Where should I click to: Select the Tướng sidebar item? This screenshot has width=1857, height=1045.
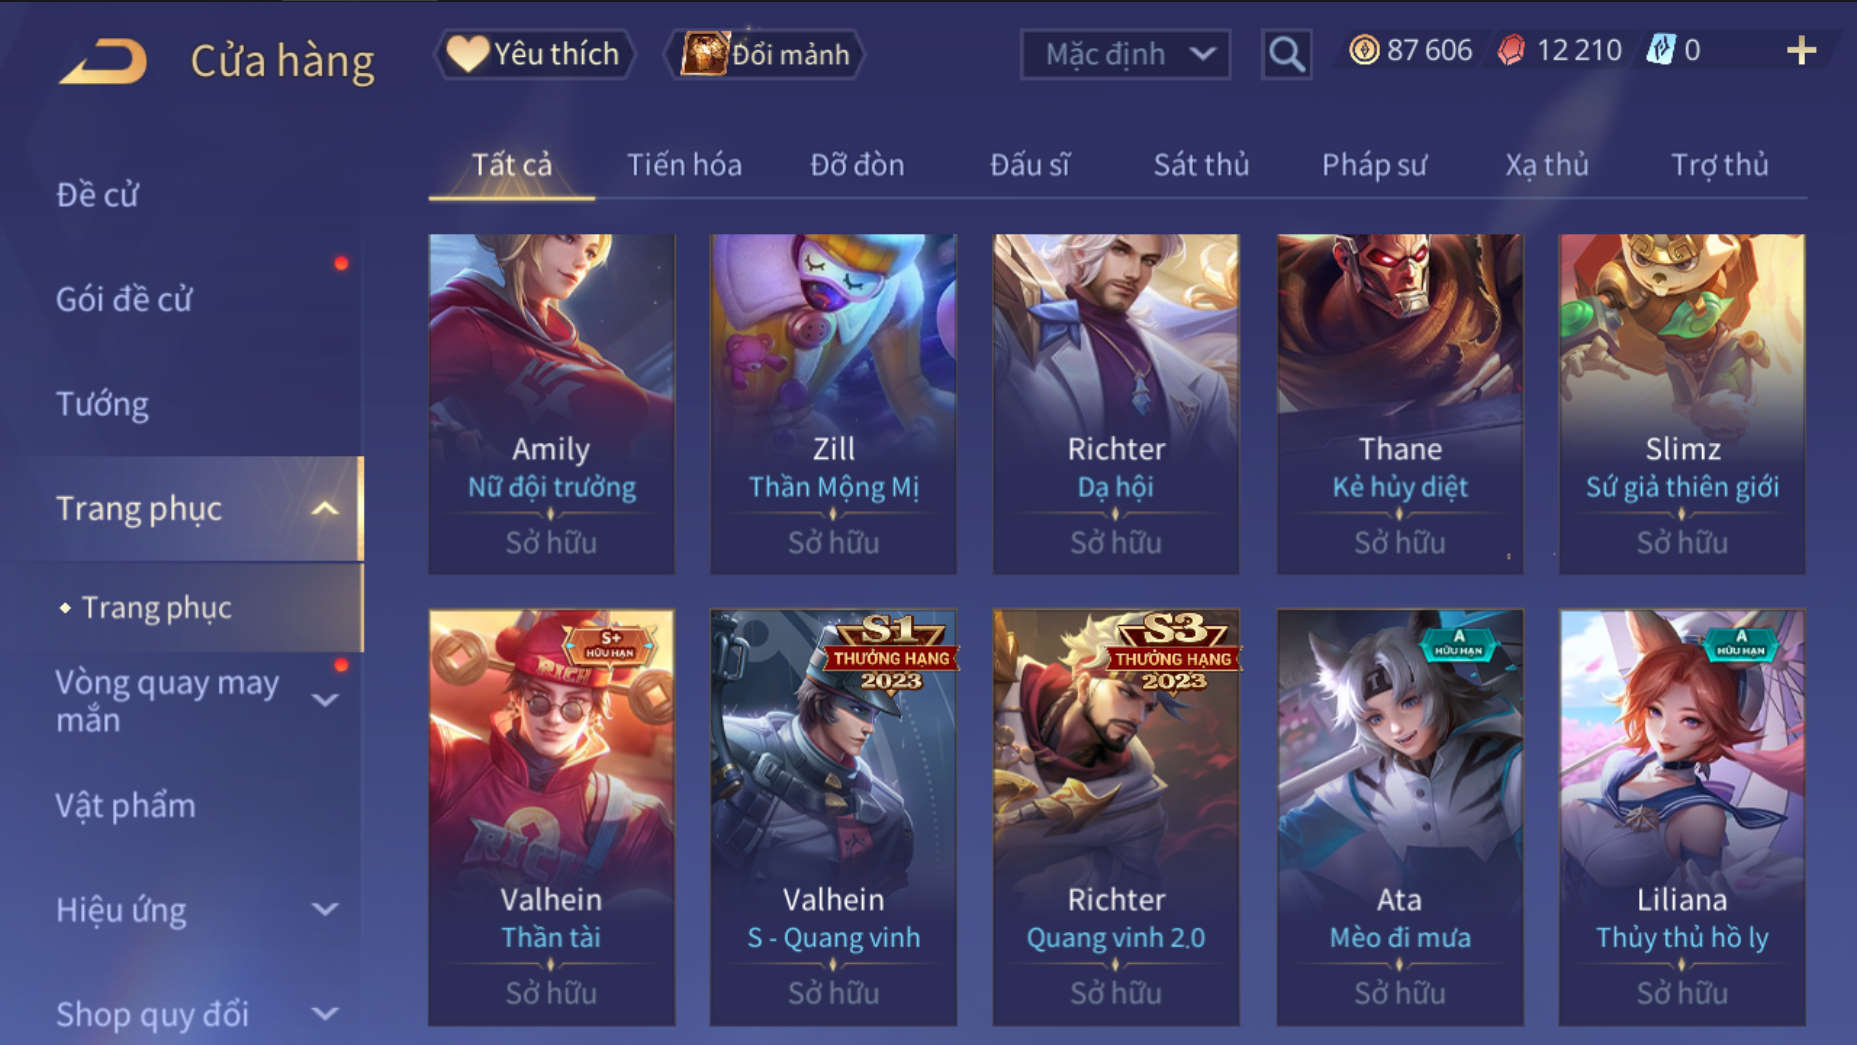click(102, 404)
